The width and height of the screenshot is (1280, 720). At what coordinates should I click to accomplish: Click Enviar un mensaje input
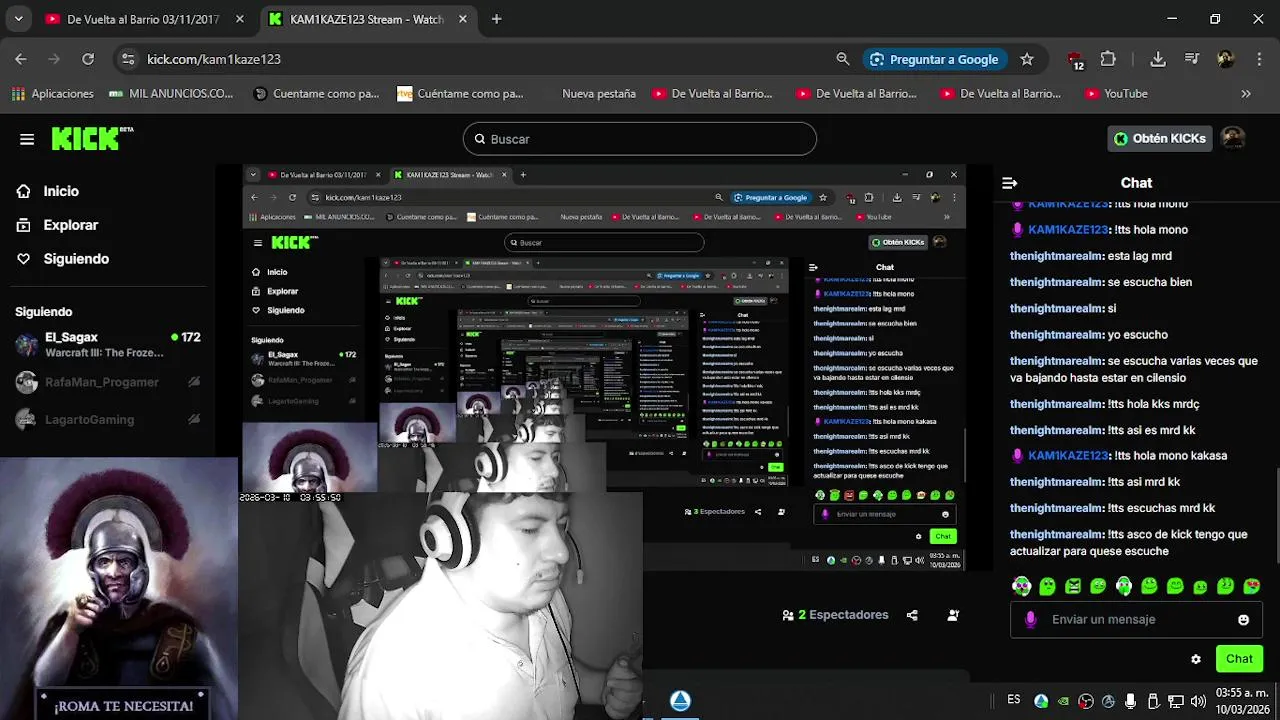point(1135,619)
